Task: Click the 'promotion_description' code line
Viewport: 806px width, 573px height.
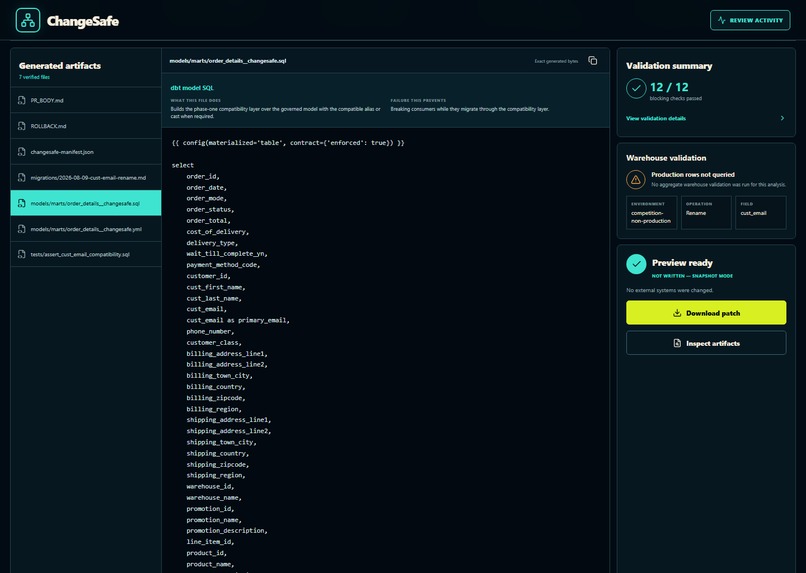Action: point(227,530)
